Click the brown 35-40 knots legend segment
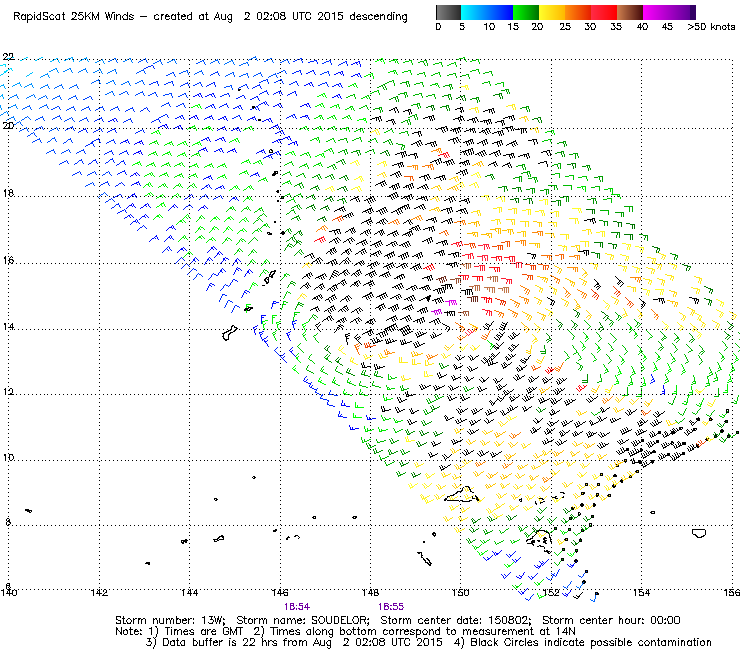Image resolution: width=740 pixels, height=650 pixels. click(x=630, y=12)
